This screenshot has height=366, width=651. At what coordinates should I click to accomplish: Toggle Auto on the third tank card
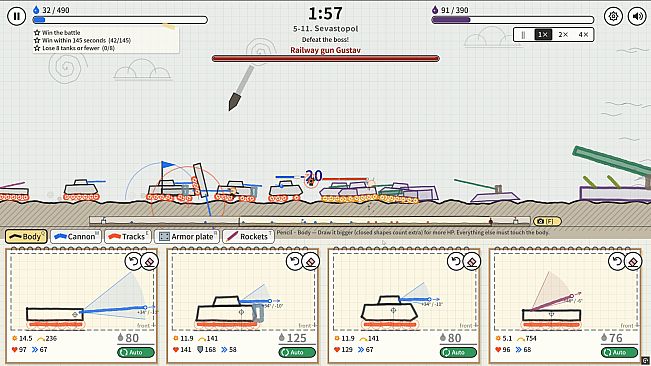(458, 352)
